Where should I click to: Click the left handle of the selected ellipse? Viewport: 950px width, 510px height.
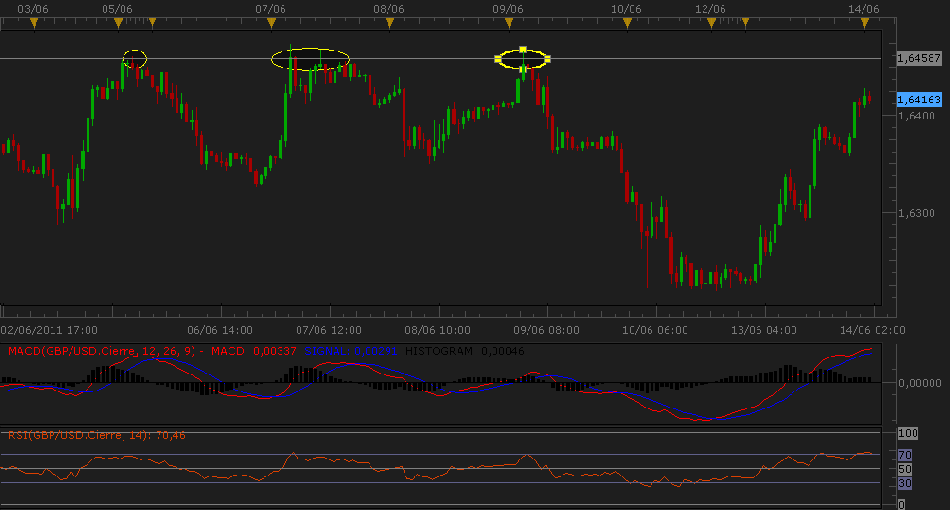tap(498, 59)
